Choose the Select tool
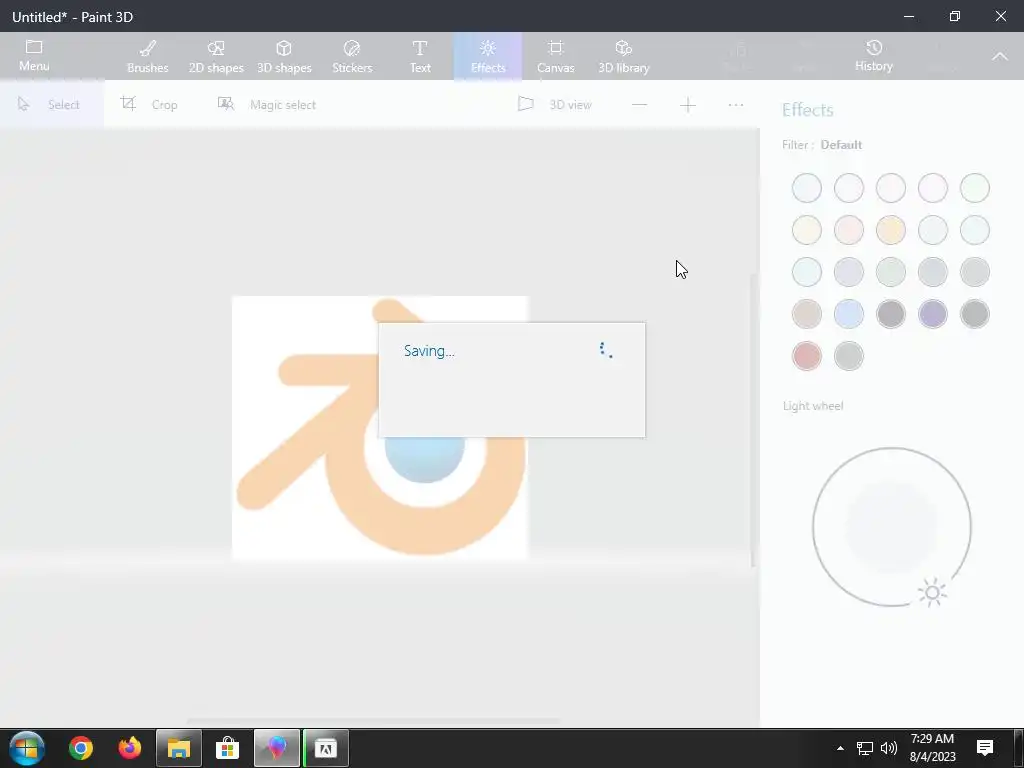Screen dimensions: 1024x768 52,104
